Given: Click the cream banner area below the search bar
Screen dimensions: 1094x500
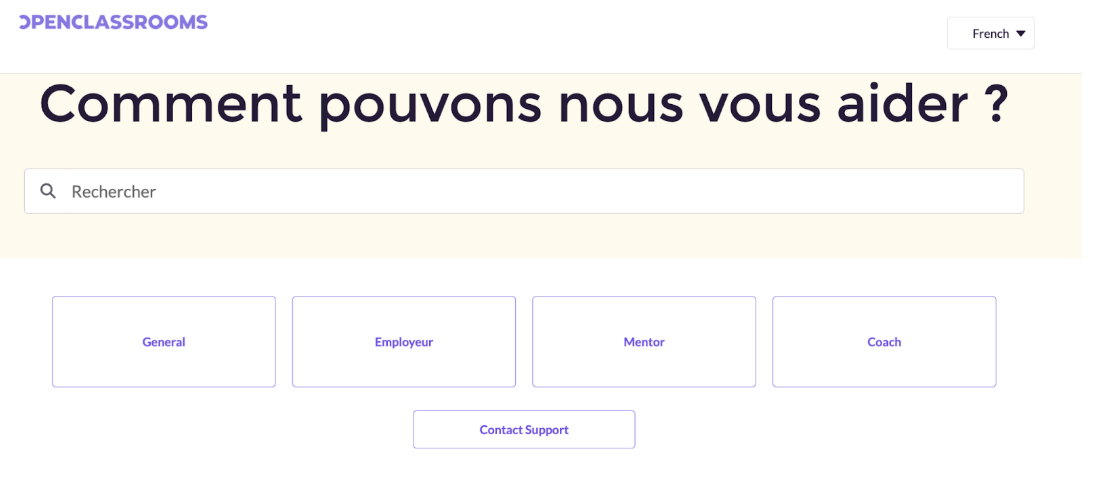Looking at the screenshot, I should [x=540, y=236].
